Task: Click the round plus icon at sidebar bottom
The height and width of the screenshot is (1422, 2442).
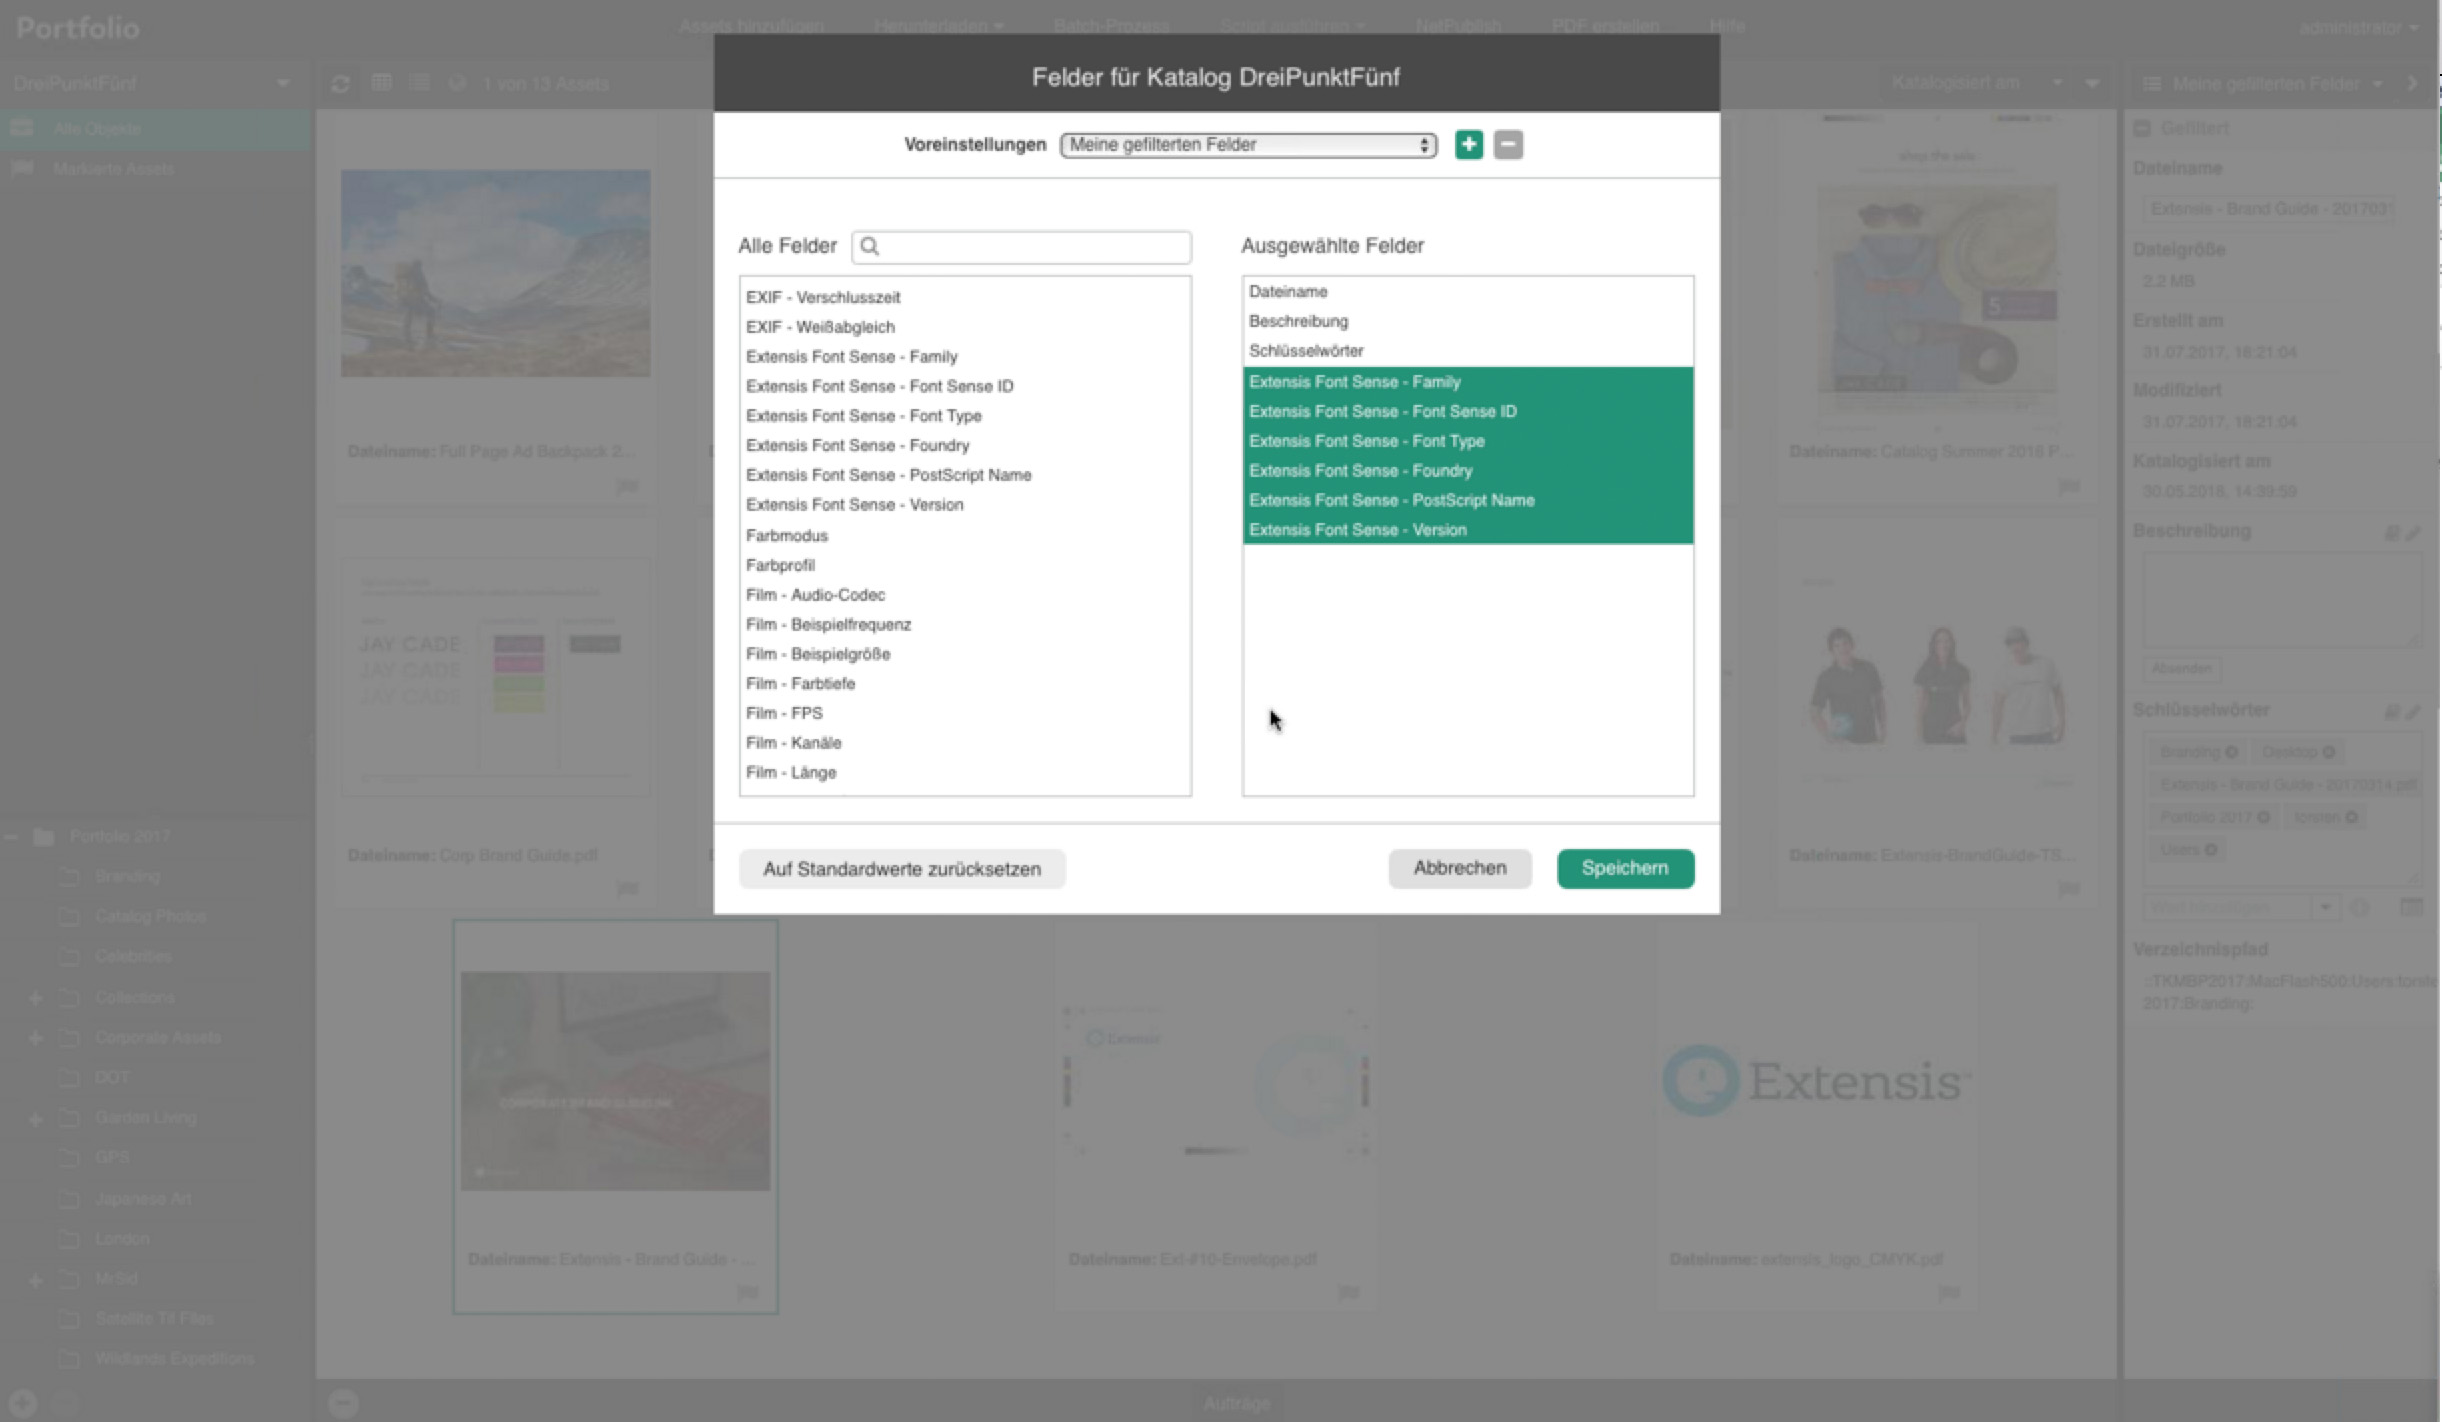Action: coord(23,1402)
